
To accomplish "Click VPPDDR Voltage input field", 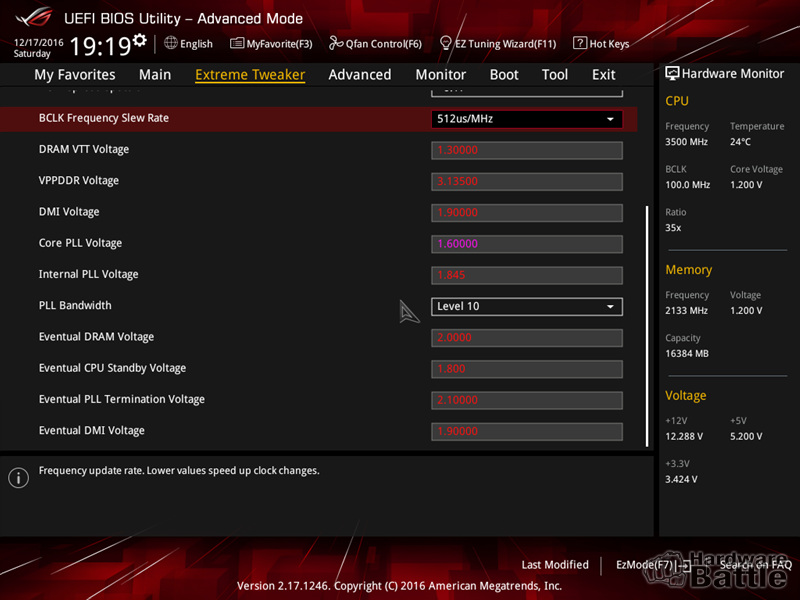I will 527,182.
